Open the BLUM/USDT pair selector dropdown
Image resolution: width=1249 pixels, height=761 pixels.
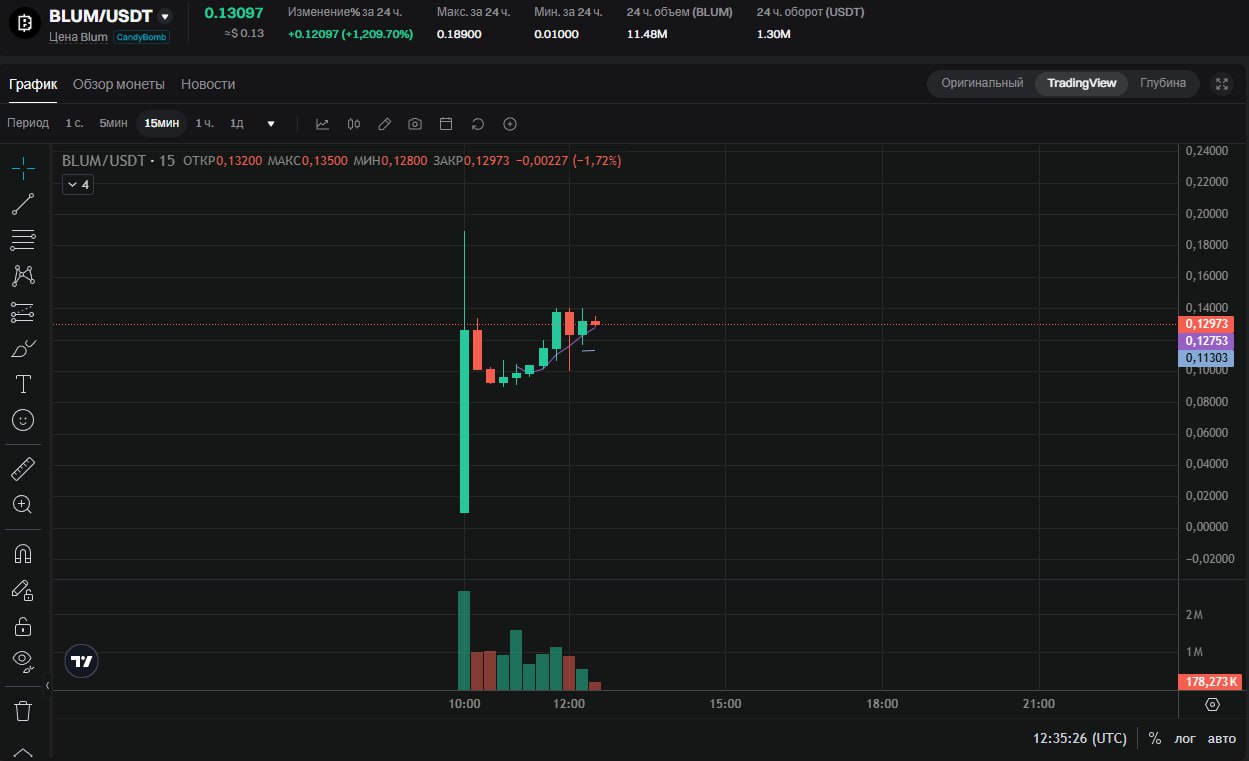pyautogui.click(x=165, y=16)
